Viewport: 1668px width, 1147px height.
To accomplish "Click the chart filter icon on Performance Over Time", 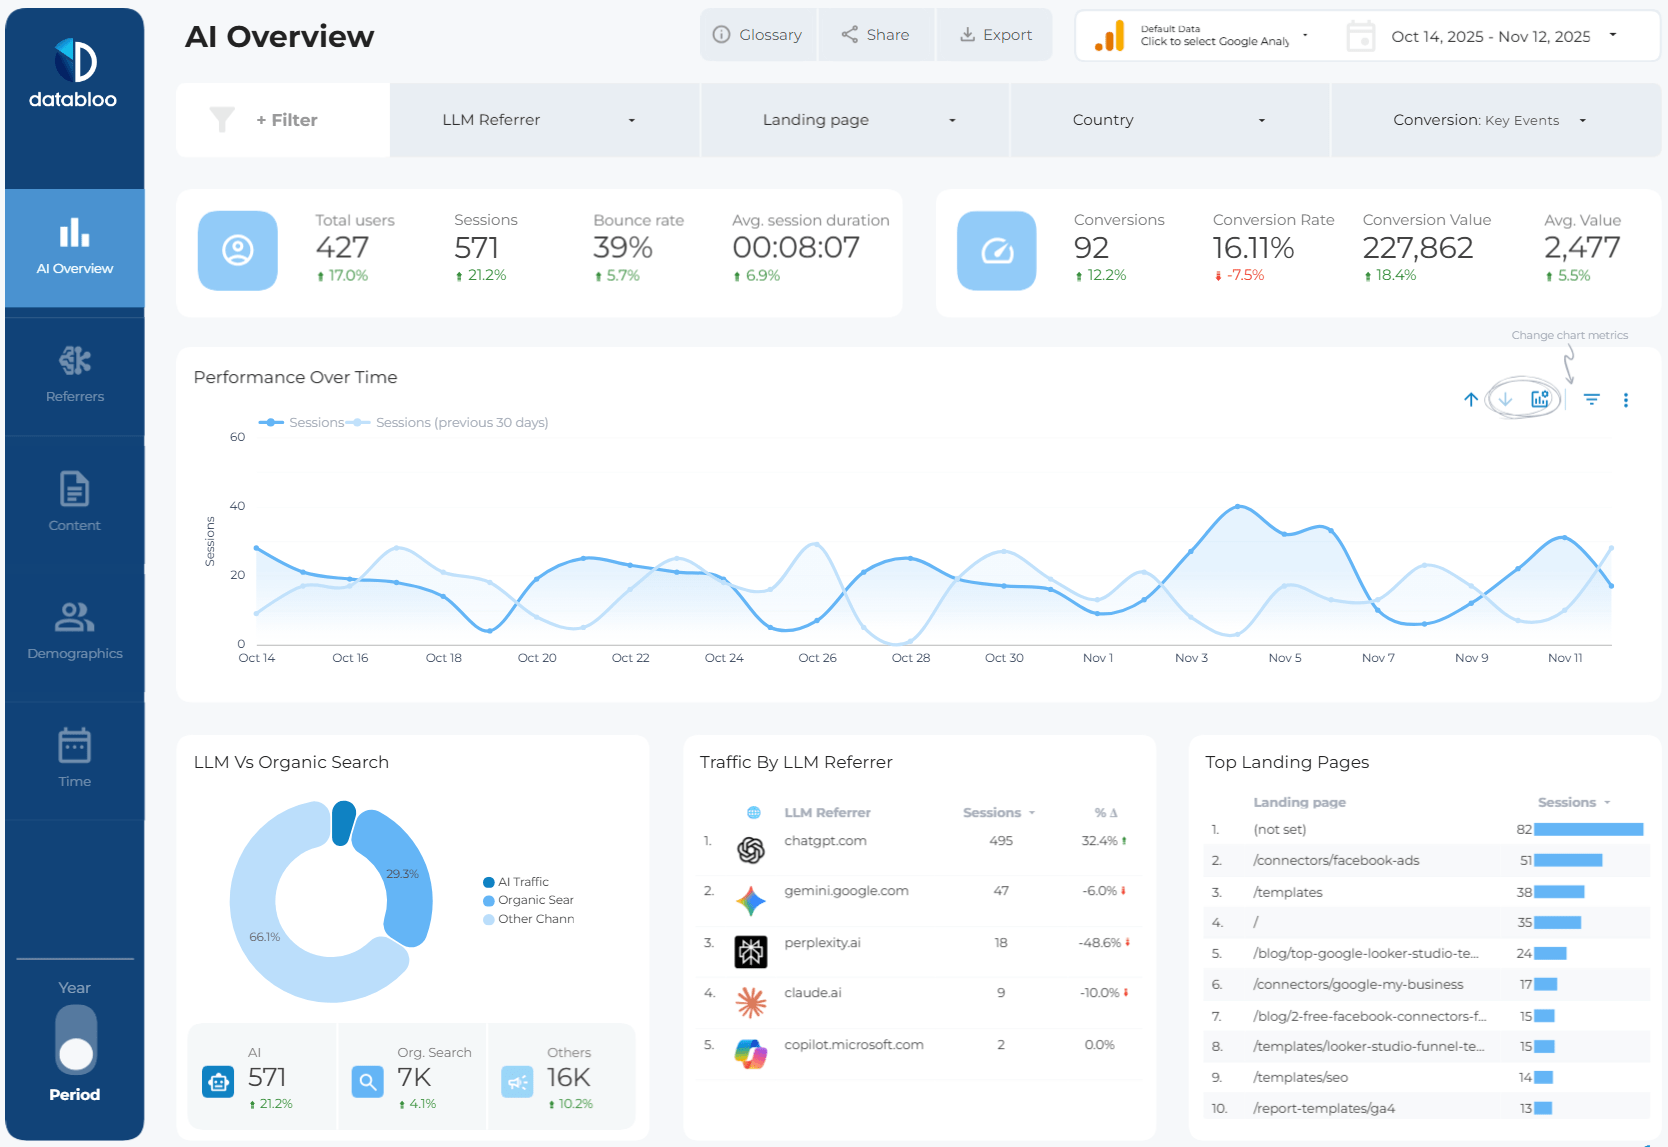I will point(1591,399).
